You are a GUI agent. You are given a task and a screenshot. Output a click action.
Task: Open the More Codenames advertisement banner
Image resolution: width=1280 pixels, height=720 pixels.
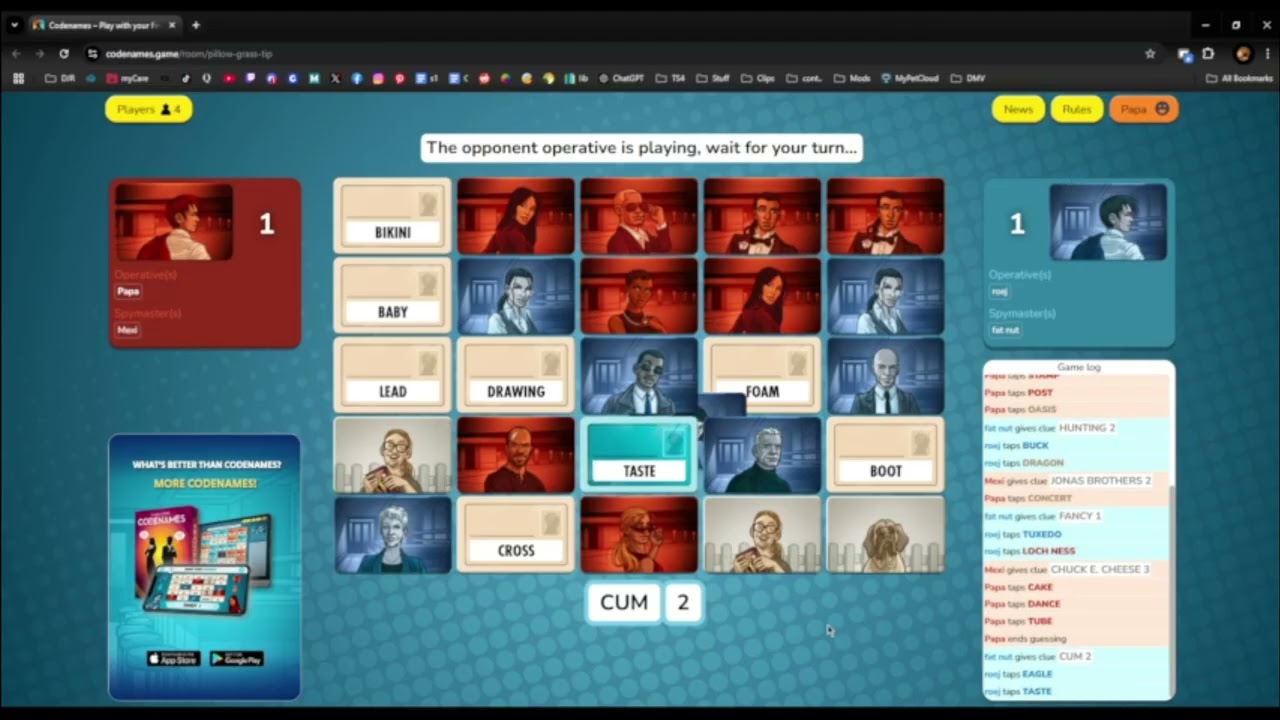coord(204,567)
